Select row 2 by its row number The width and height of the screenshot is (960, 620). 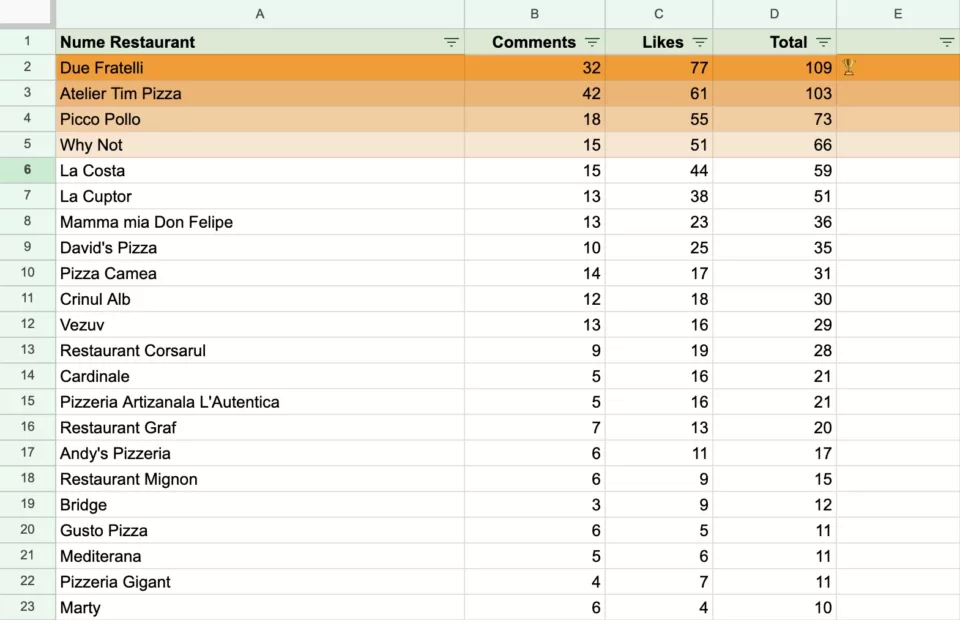[27, 67]
